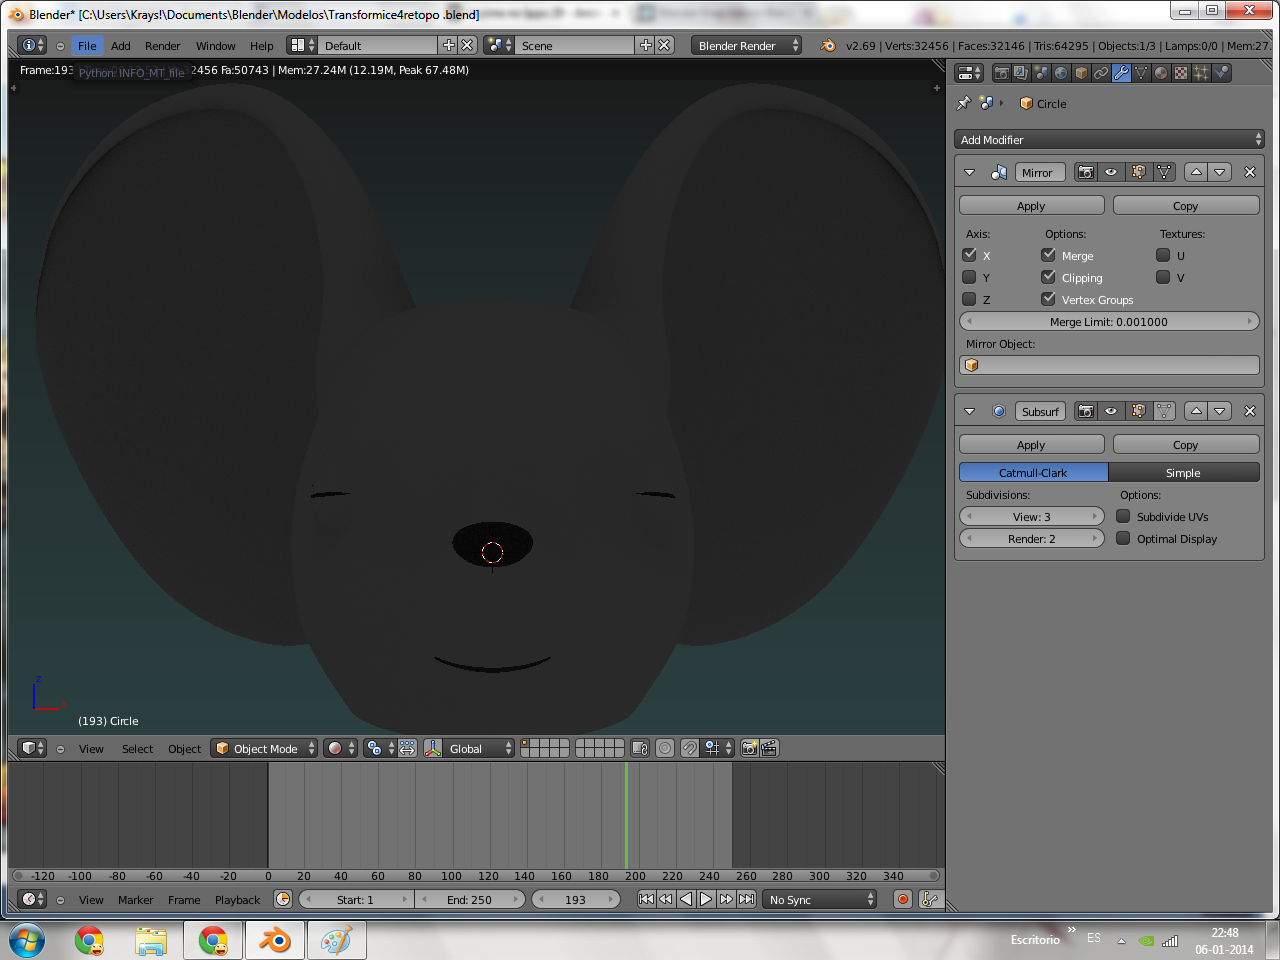Open the Playback menu in timeline

coord(237,900)
